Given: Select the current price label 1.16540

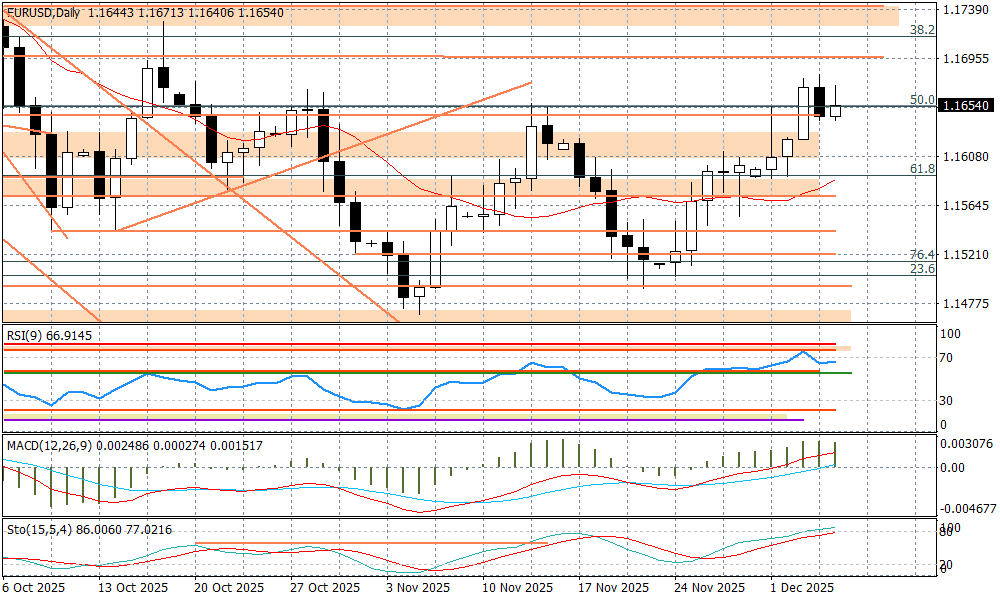Looking at the screenshot, I should 966,105.
